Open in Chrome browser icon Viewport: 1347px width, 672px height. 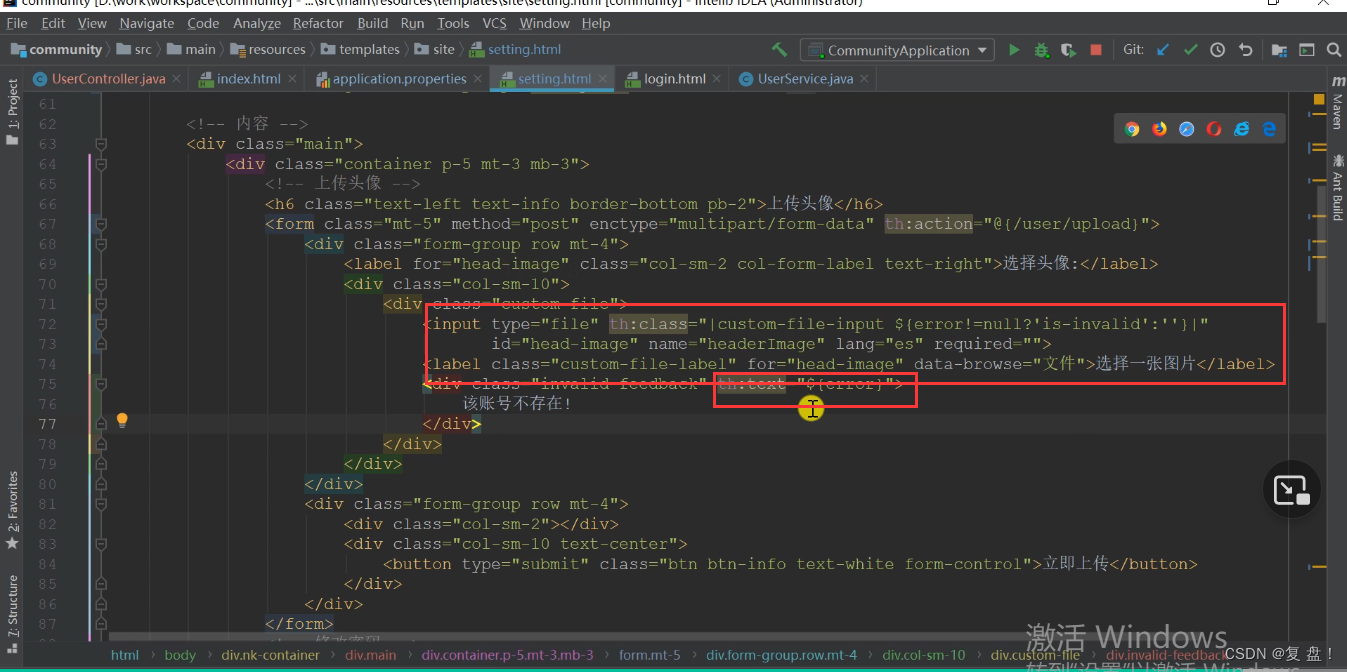(1132, 128)
